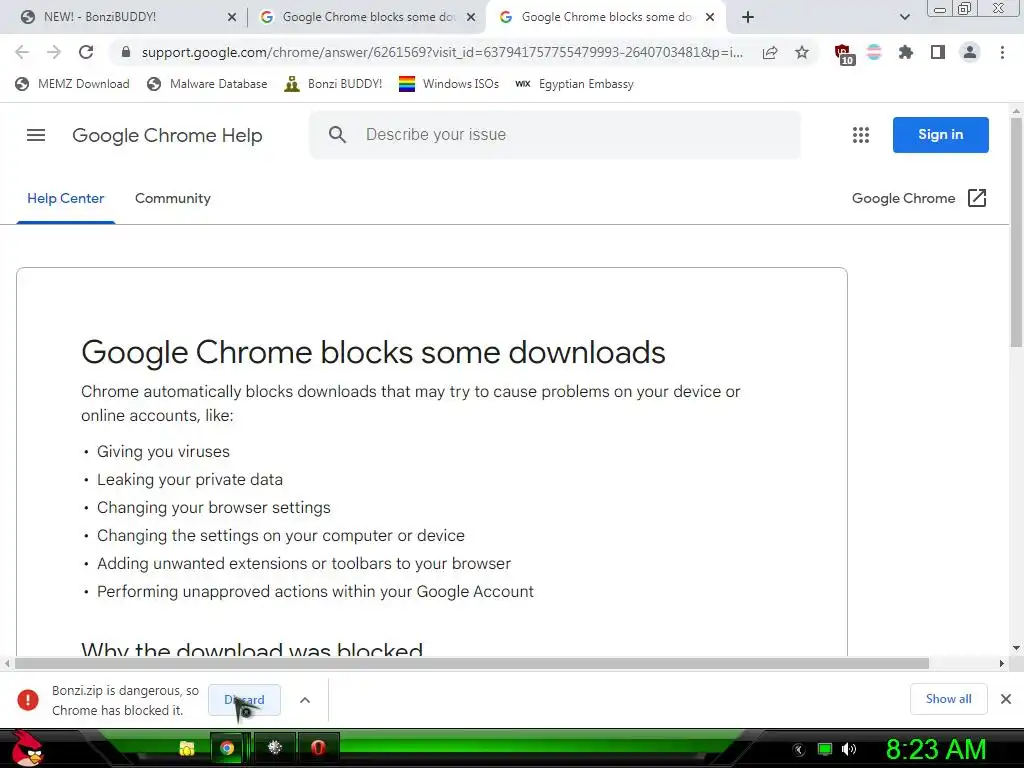Open the red ad blocker extension
The image size is (1024, 768).
[844, 54]
